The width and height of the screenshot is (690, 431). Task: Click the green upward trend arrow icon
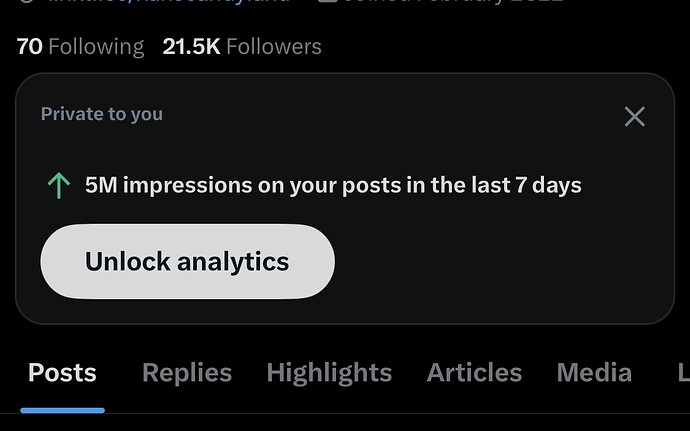[59, 185]
